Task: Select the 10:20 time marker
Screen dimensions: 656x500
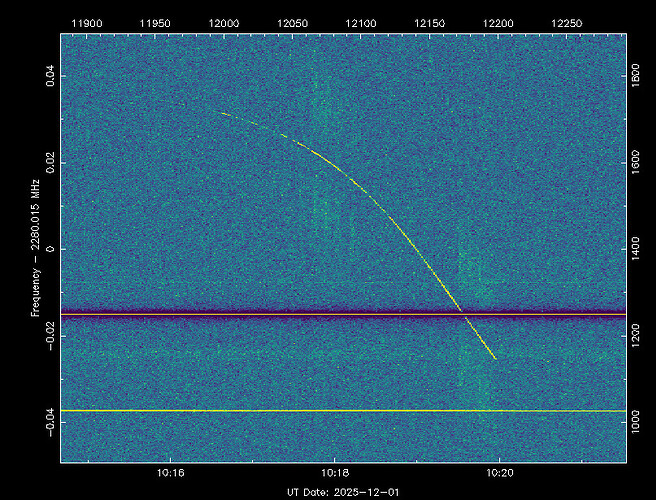Action: (500, 472)
